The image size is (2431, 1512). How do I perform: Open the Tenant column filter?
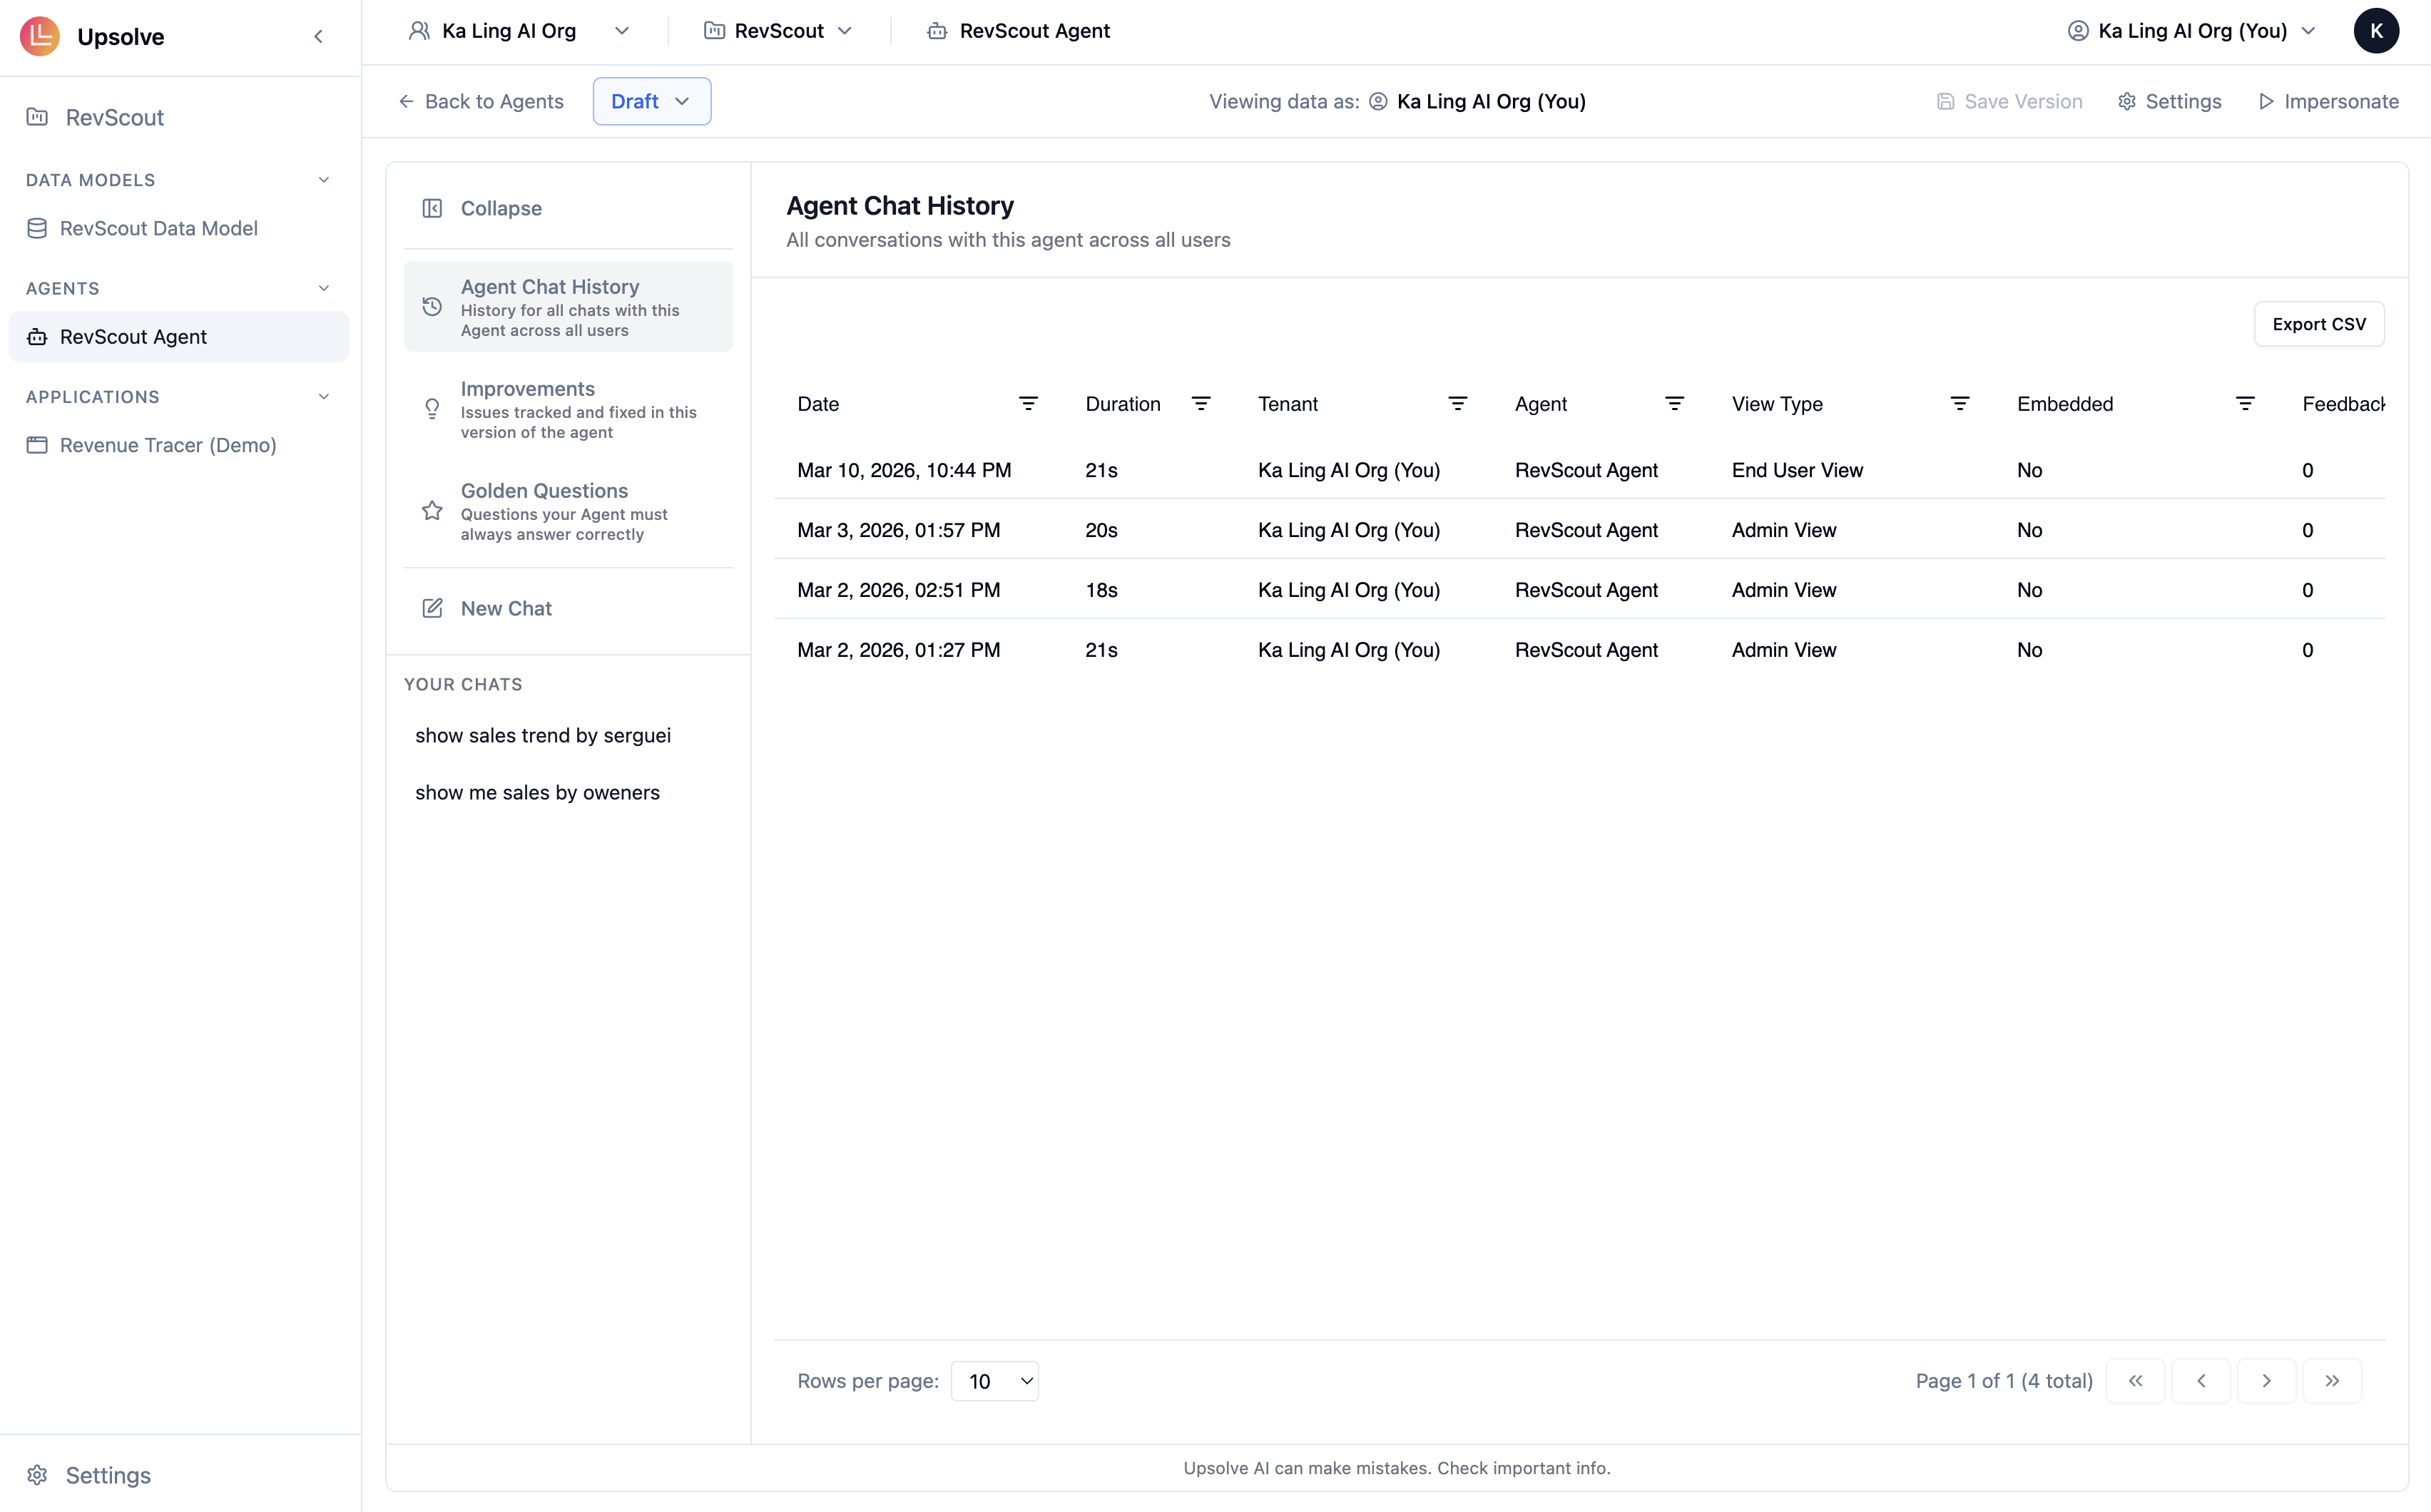pyautogui.click(x=1458, y=403)
